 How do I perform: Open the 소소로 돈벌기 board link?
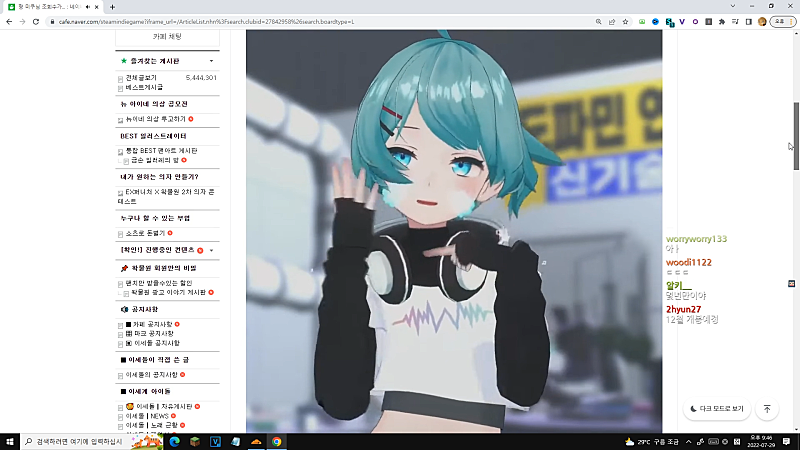pyautogui.click(x=145, y=233)
